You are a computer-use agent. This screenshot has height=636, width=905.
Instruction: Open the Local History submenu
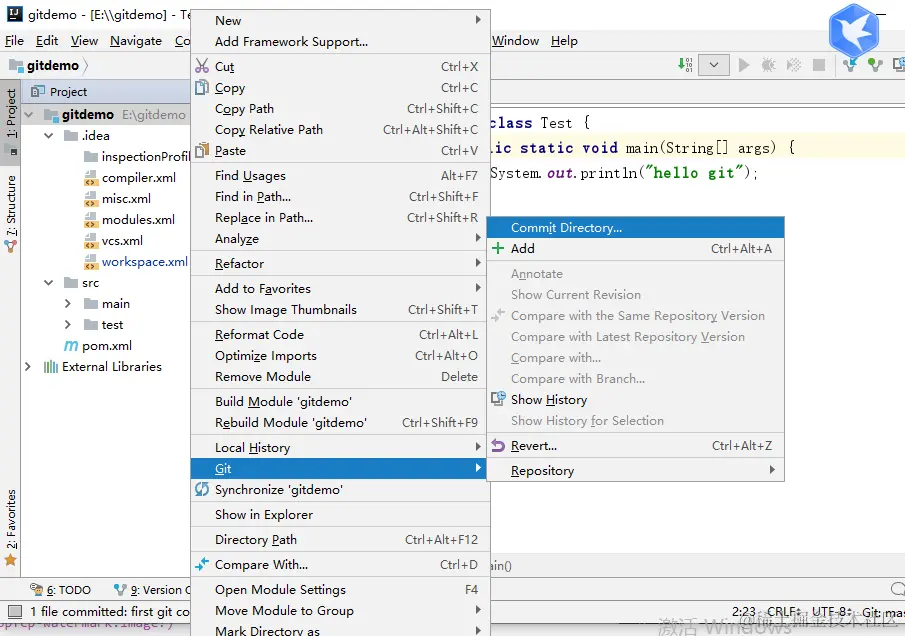coord(341,447)
